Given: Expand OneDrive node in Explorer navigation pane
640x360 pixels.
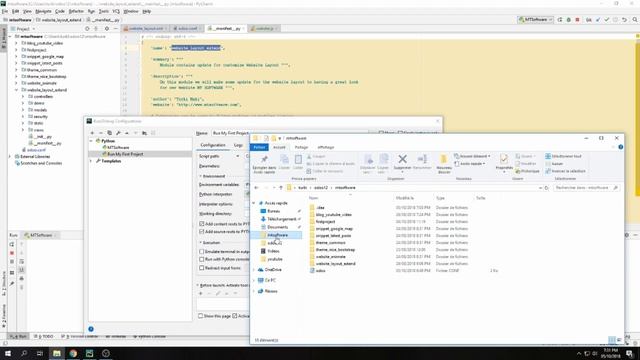Looking at the screenshot, I should click(x=254, y=270).
